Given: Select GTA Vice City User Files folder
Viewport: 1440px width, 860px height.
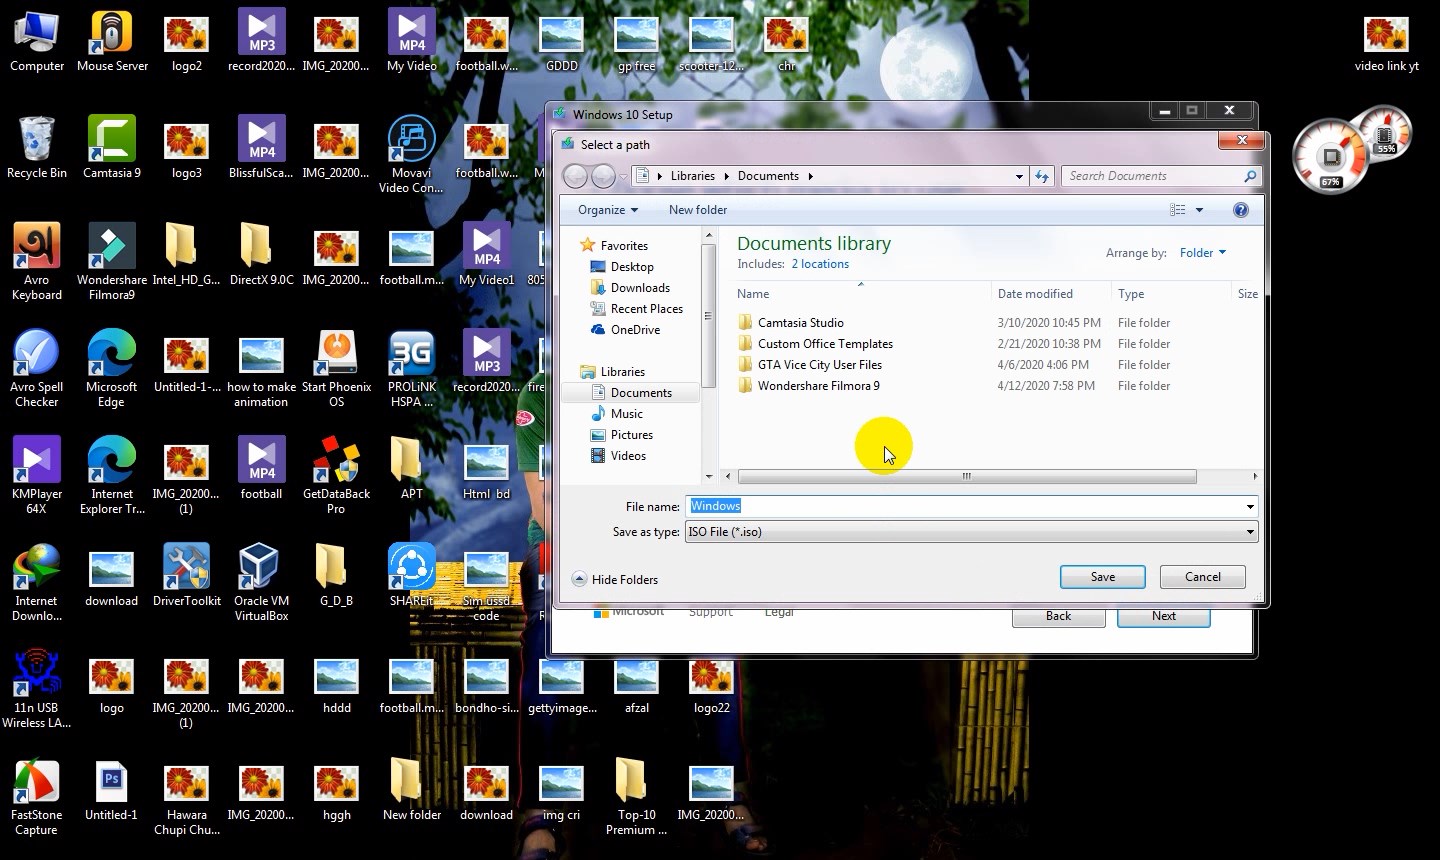Looking at the screenshot, I should tap(820, 365).
